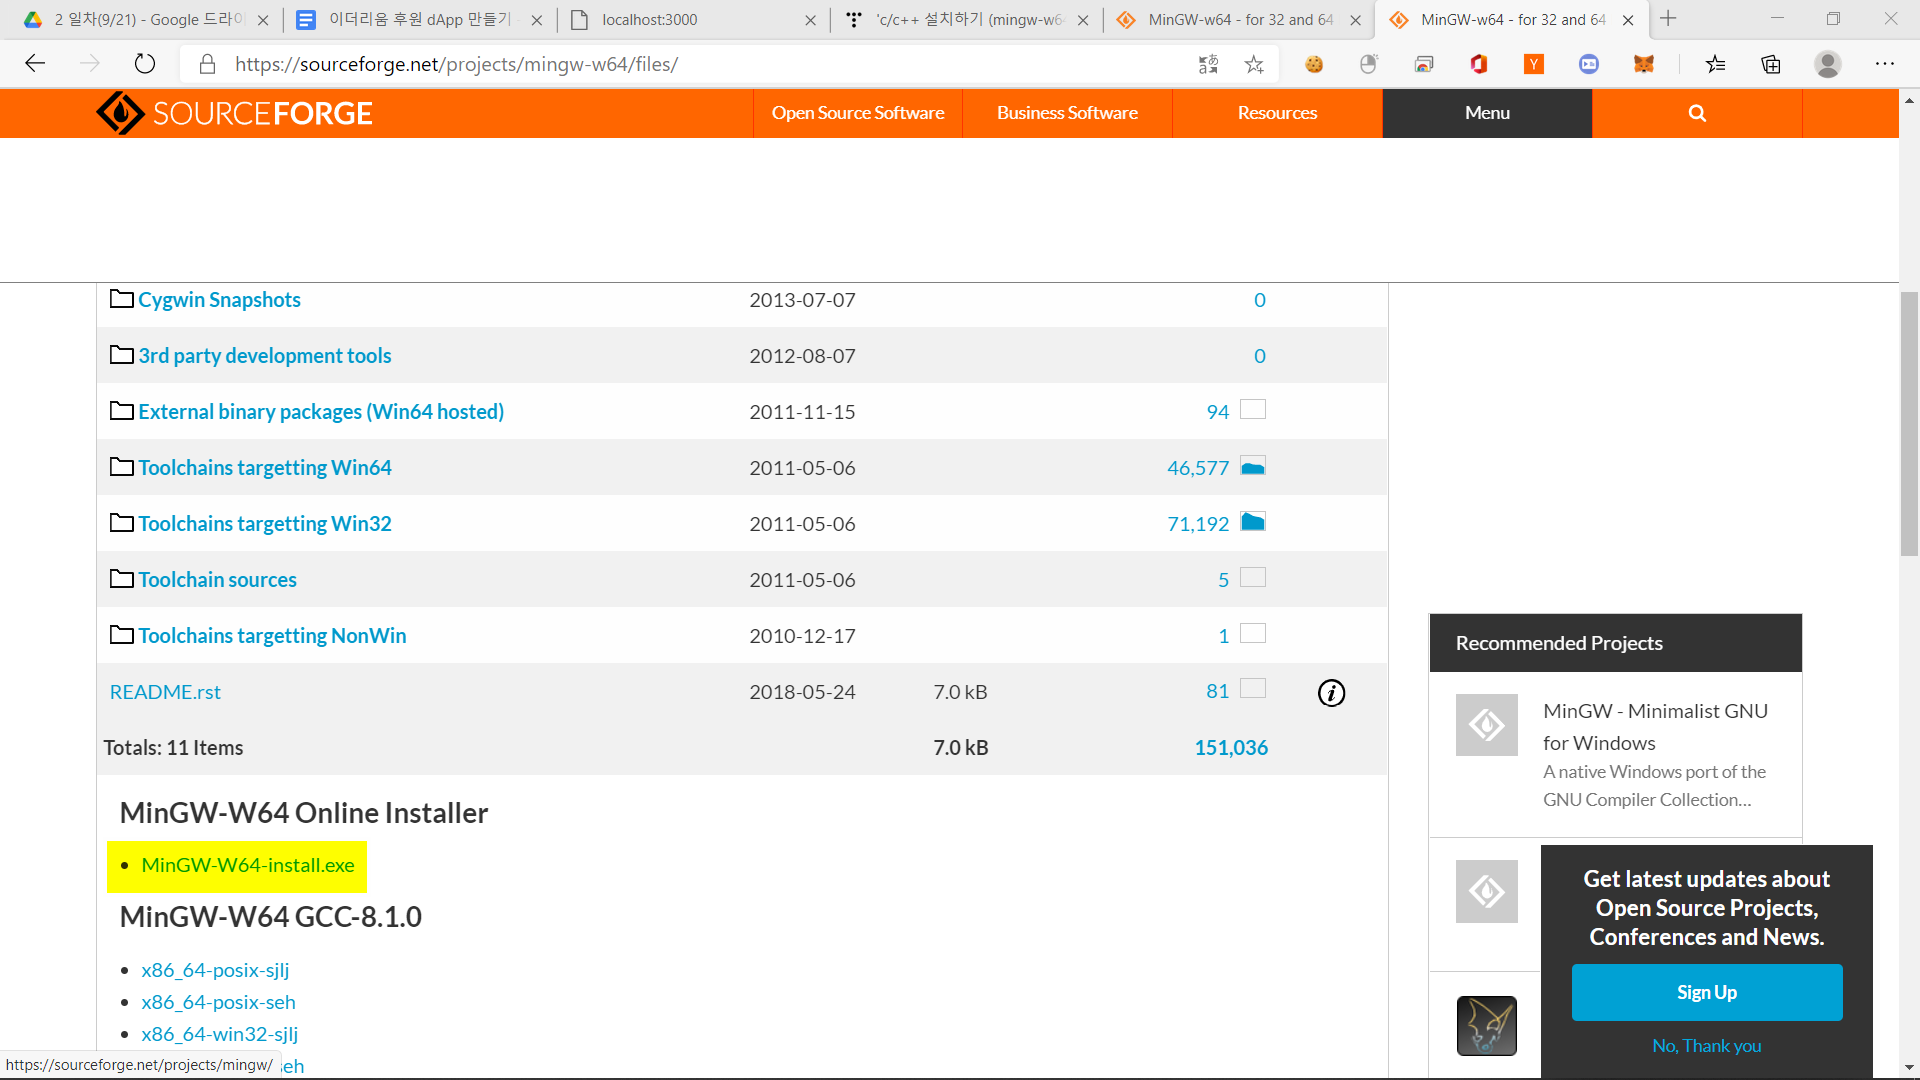
Task: Open the Resources navigation dropdown
Action: [1277, 113]
